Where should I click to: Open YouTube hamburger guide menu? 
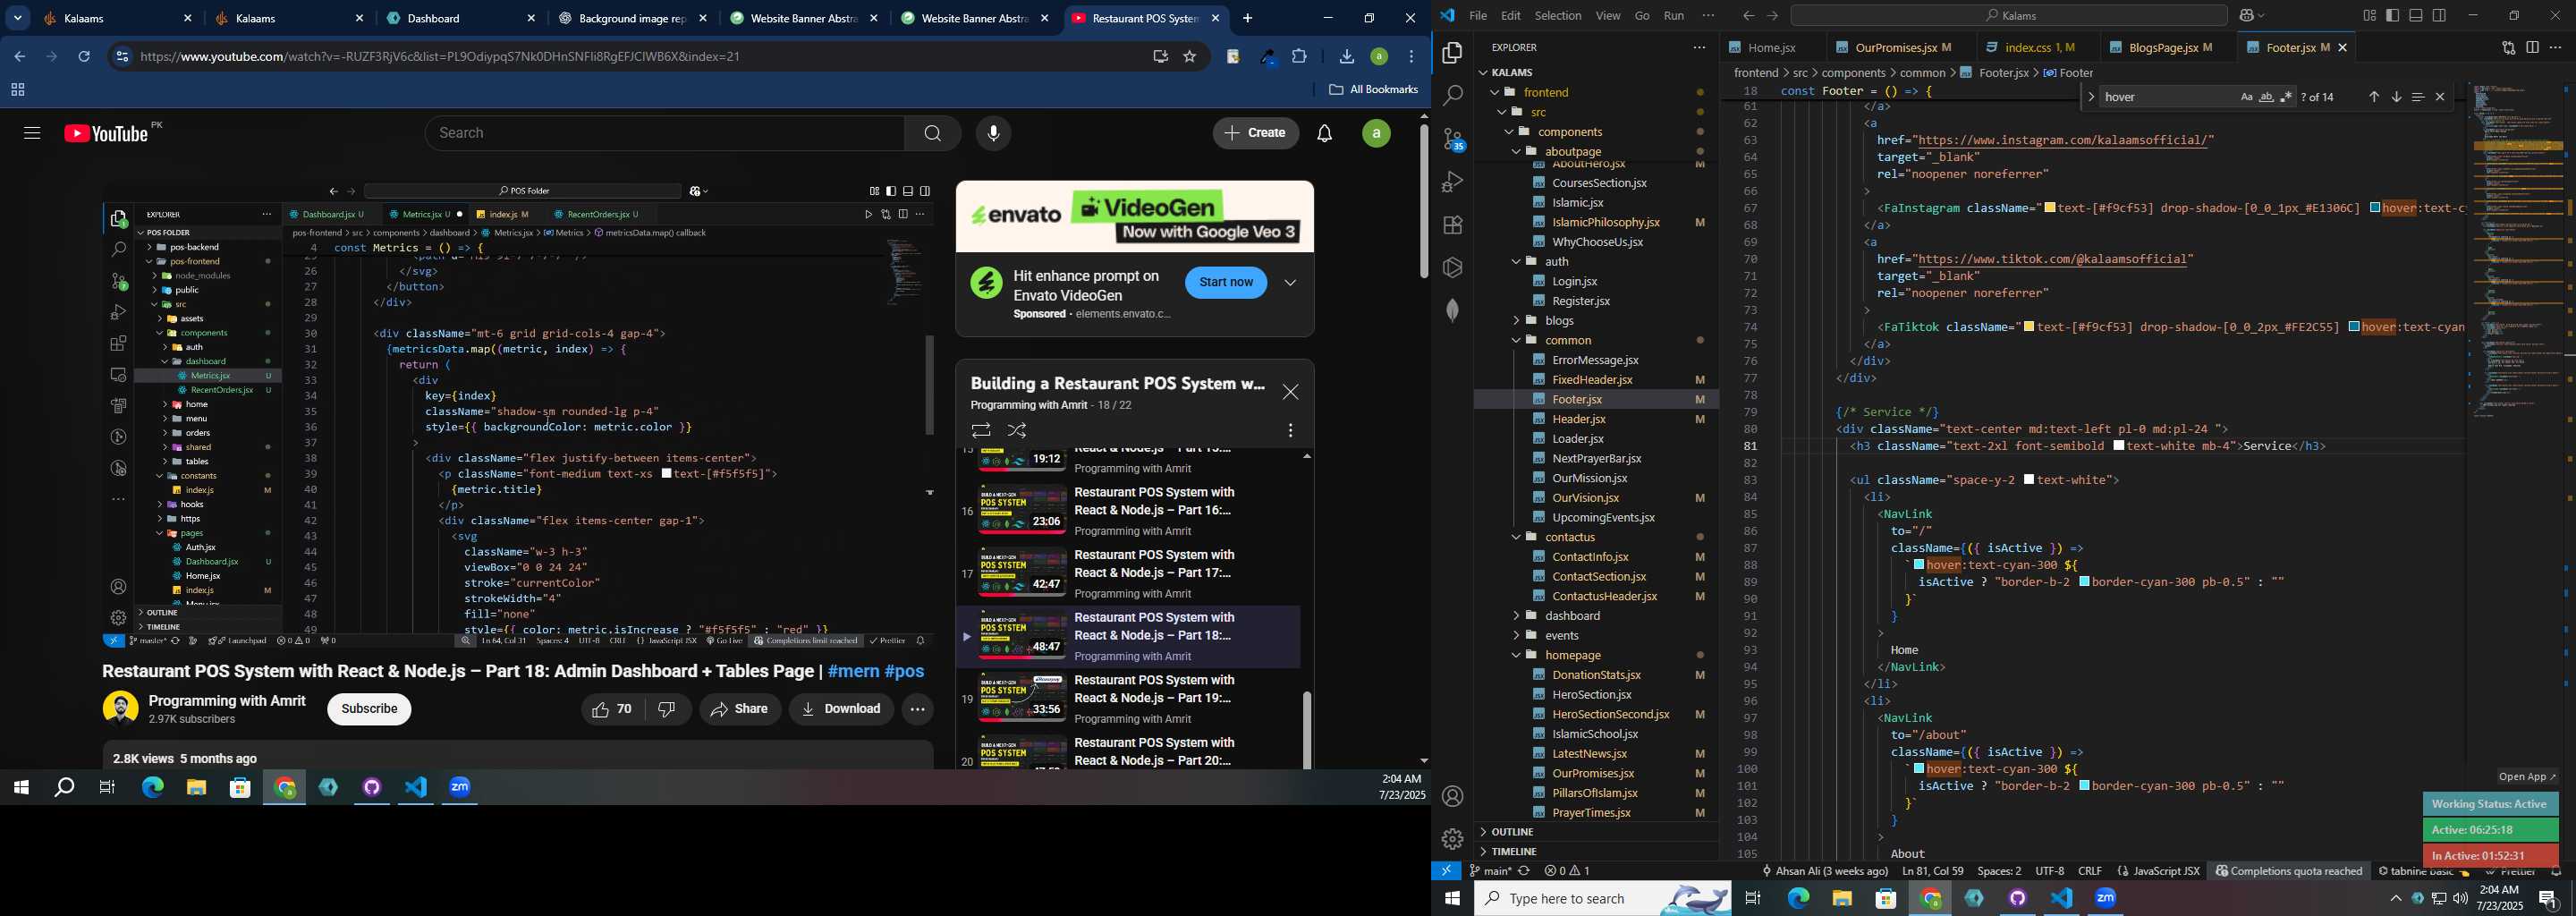[31, 133]
